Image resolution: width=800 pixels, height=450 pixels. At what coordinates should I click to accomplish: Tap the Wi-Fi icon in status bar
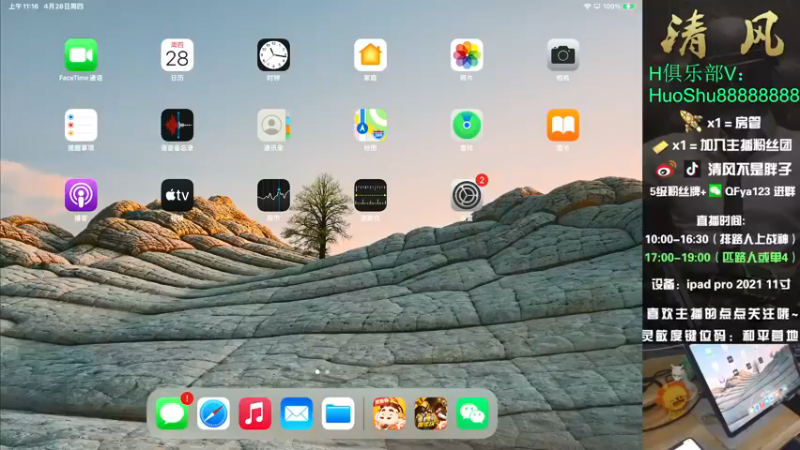[x=587, y=7]
